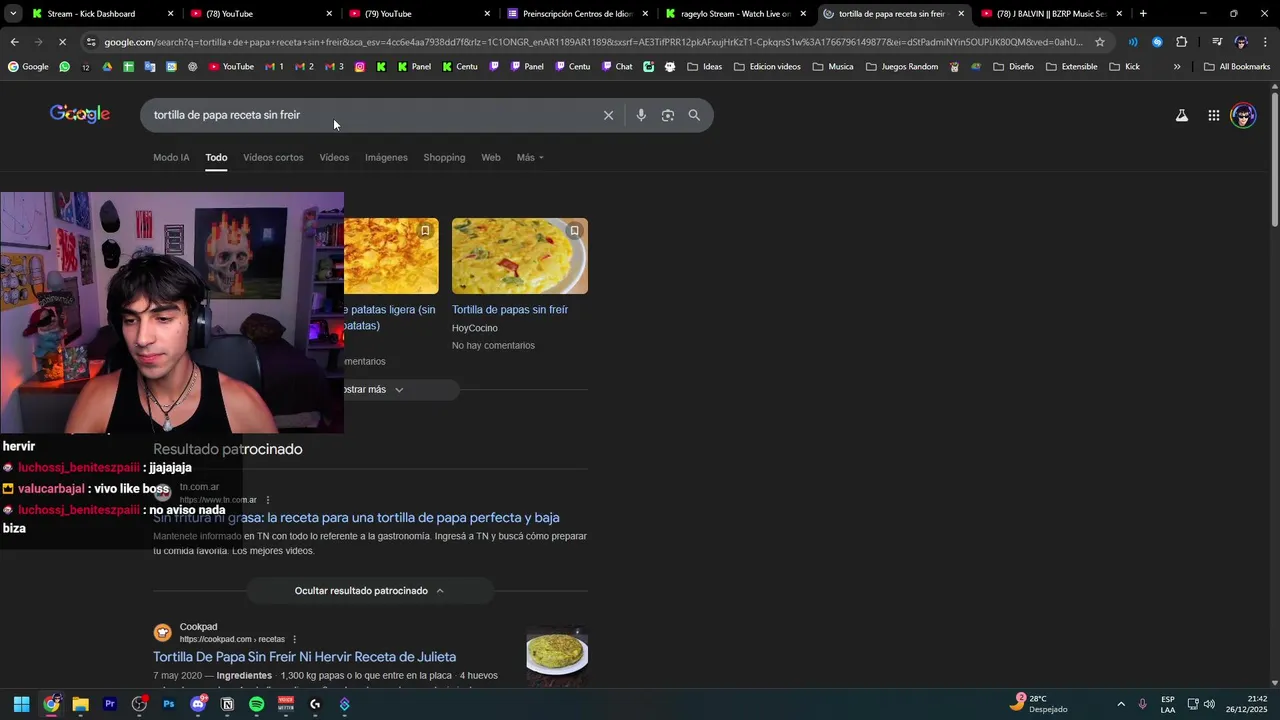The height and width of the screenshot is (720, 1280).
Task: Open File Explorer from the taskbar
Action: (x=80, y=704)
